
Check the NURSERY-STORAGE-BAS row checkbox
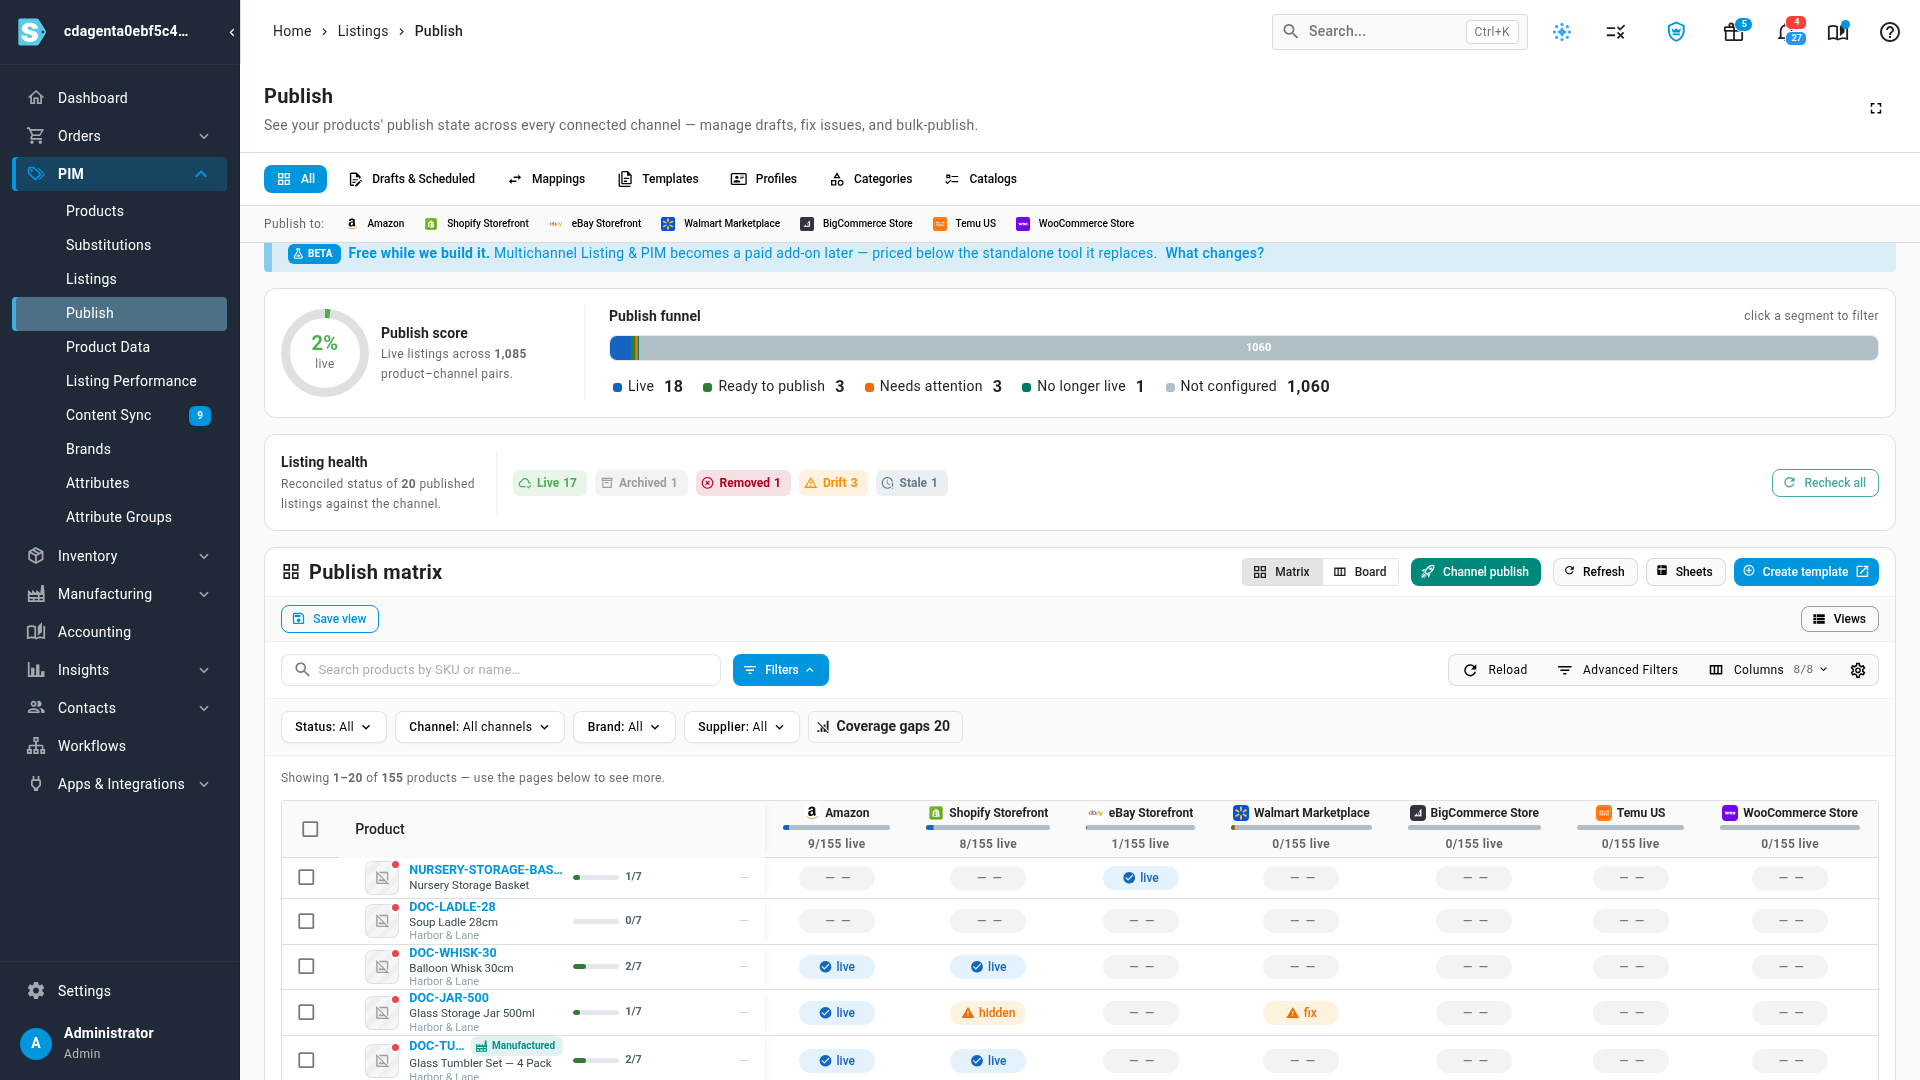tap(306, 877)
